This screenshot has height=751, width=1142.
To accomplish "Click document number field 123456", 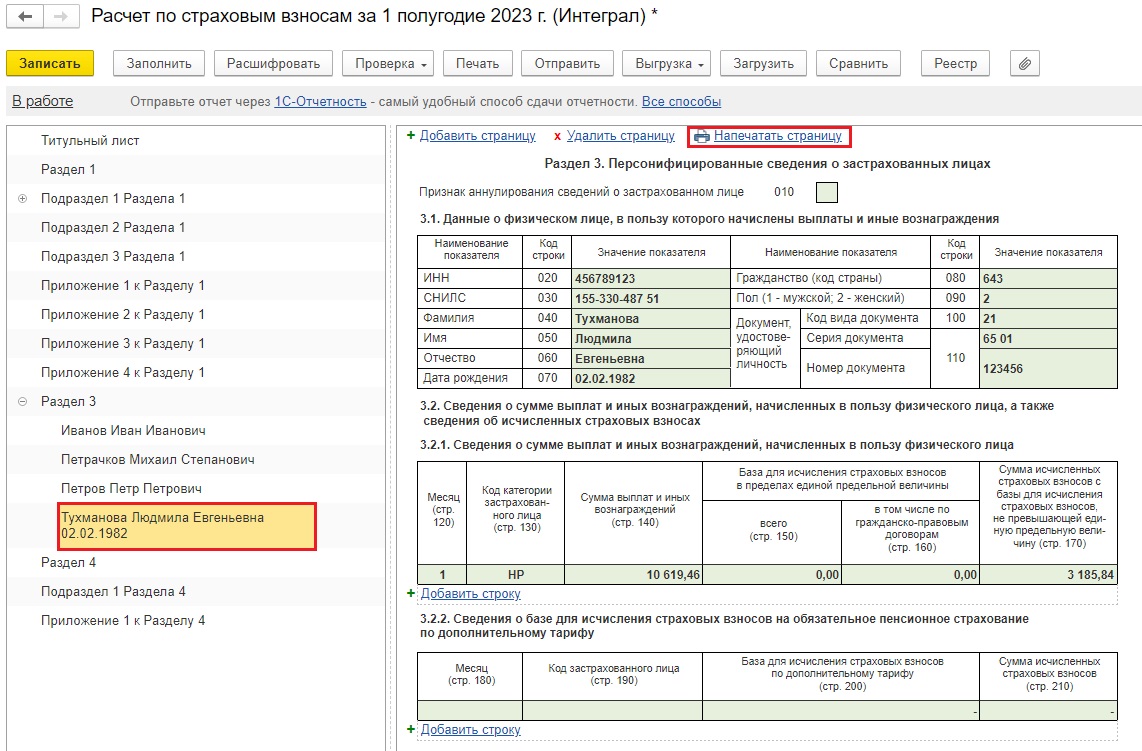I will [1049, 369].
